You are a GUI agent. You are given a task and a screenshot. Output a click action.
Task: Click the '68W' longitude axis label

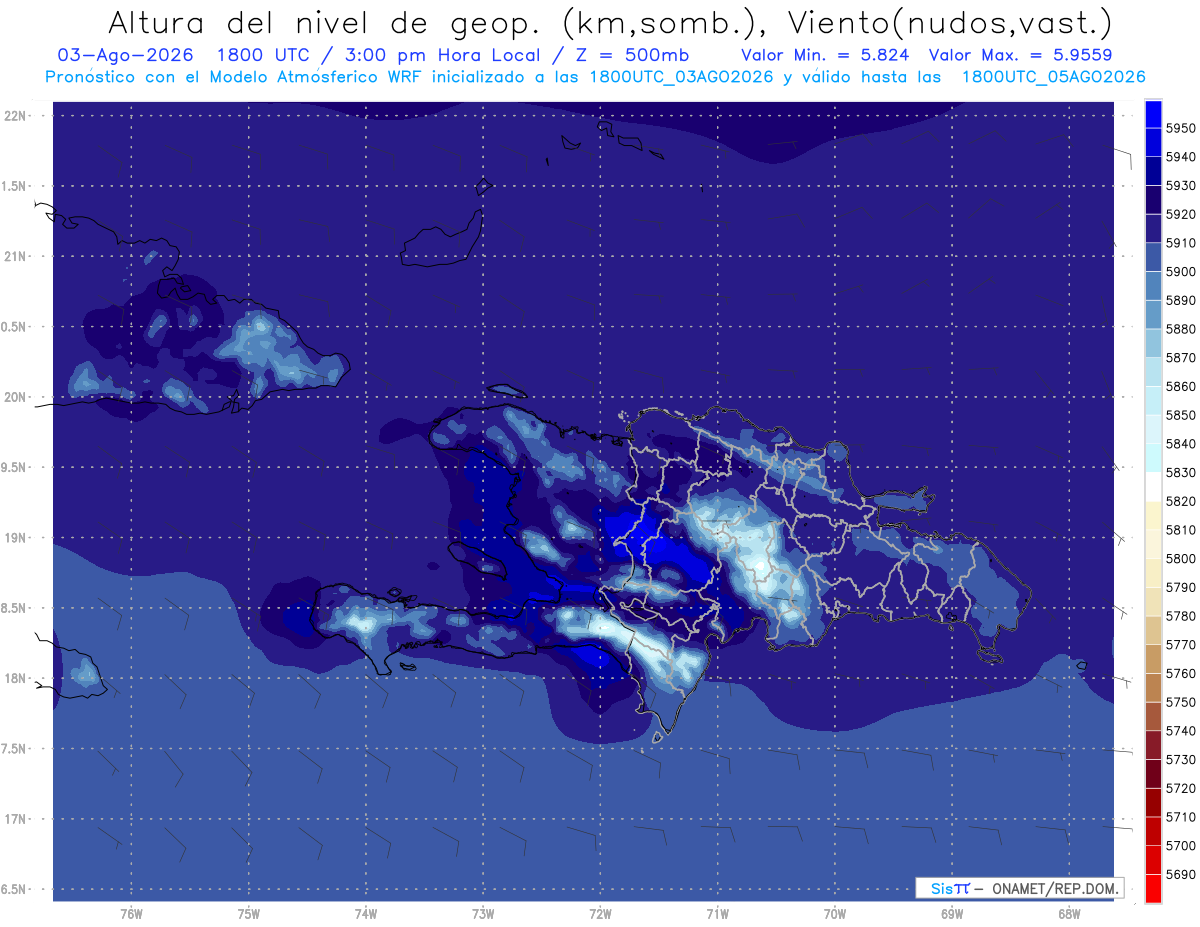click(x=1069, y=913)
